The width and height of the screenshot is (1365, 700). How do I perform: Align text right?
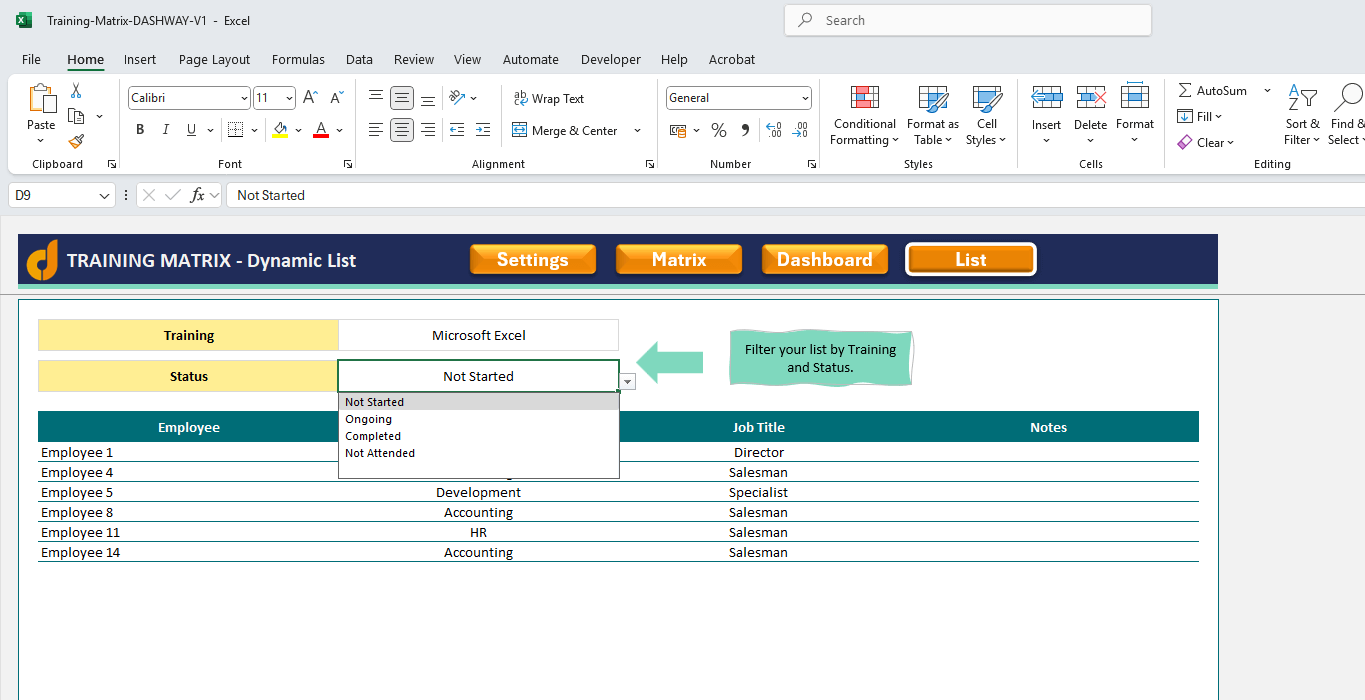click(x=428, y=130)
